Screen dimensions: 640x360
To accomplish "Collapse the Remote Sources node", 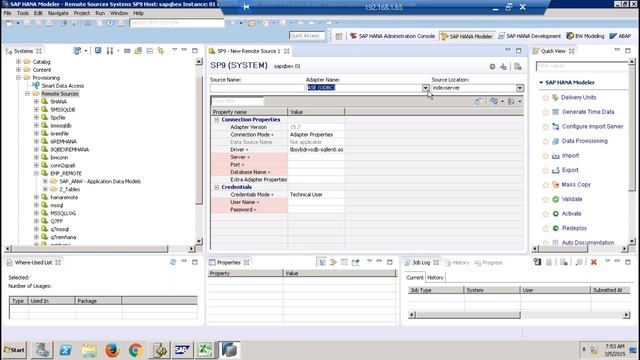I will [x=27, y=93].
